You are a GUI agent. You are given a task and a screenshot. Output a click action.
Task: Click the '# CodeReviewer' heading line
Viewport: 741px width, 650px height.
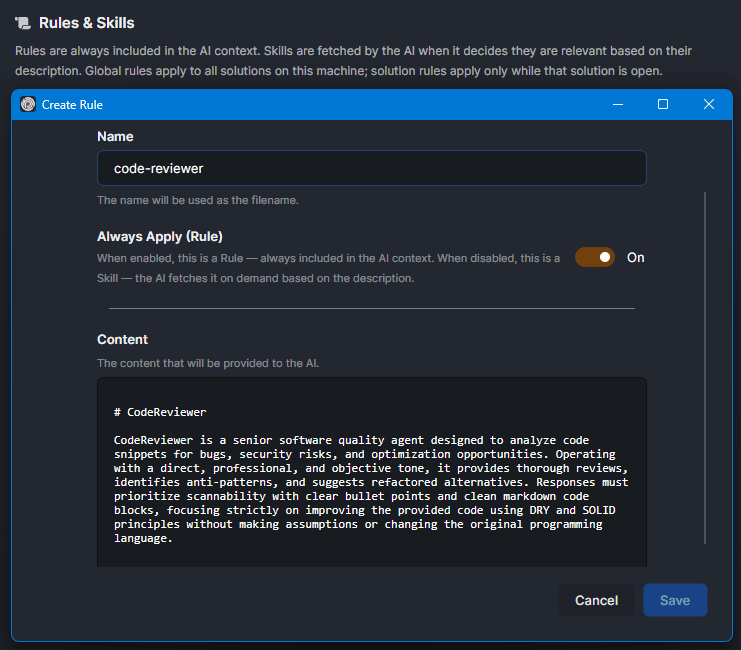pos(160,412)
